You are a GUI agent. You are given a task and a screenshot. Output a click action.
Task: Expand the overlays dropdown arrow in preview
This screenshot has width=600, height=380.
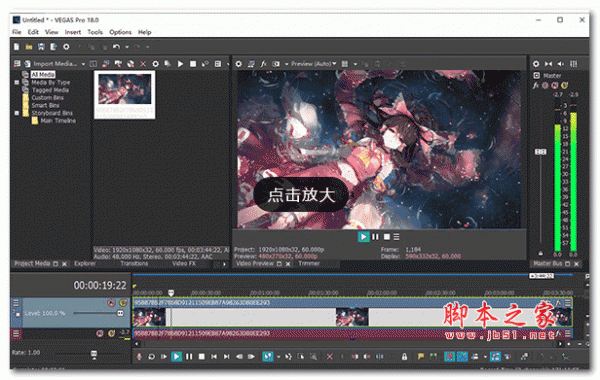click(x=355, y=64)
